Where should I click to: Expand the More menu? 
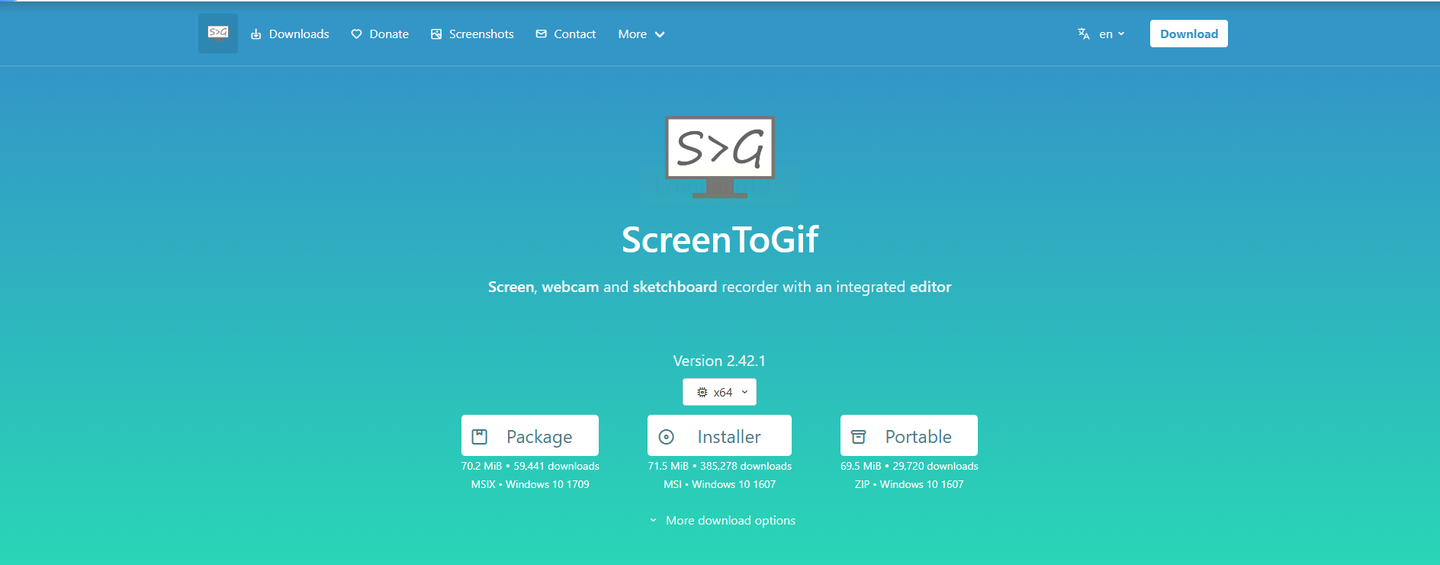coord(641,34)
